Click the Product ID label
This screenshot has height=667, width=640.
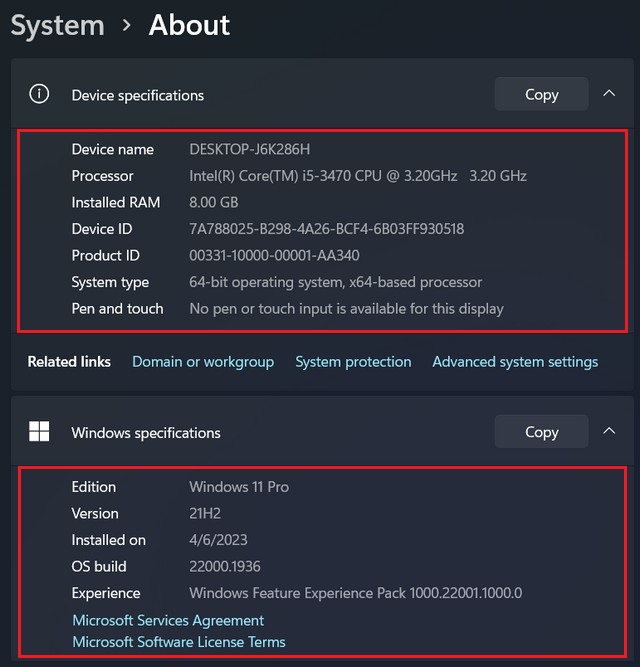(x=105, y=255)
